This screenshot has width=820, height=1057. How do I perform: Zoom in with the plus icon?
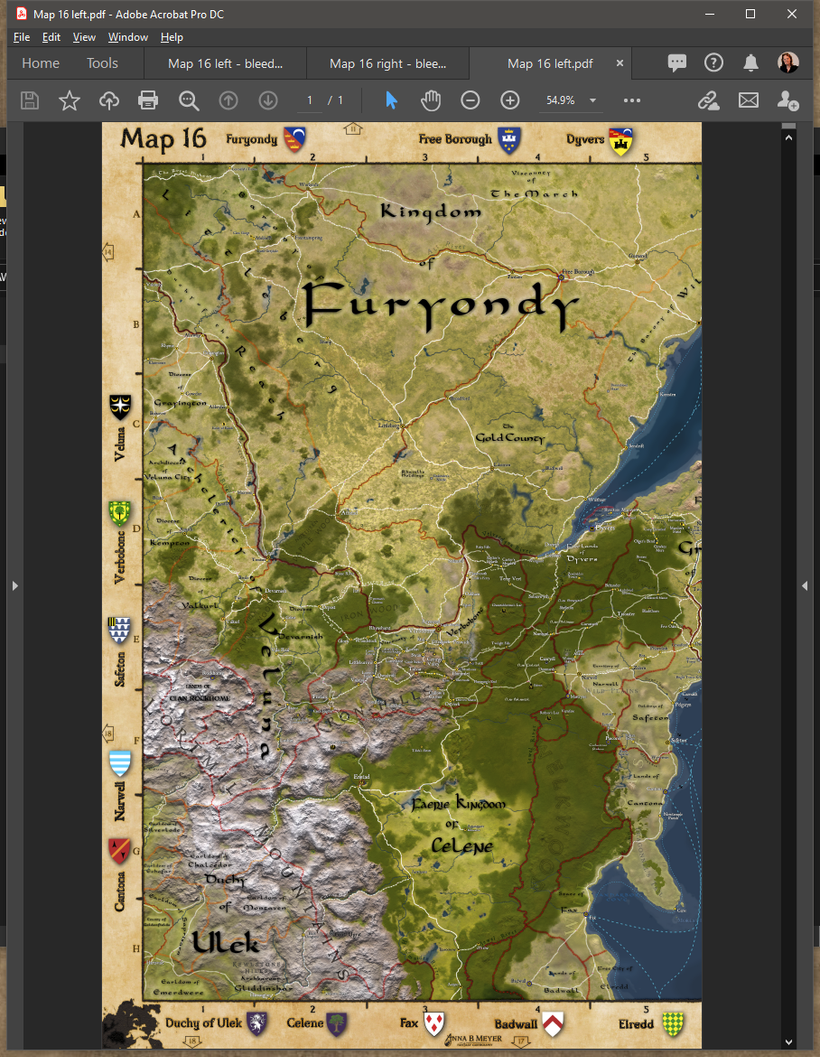pos(509,100)
